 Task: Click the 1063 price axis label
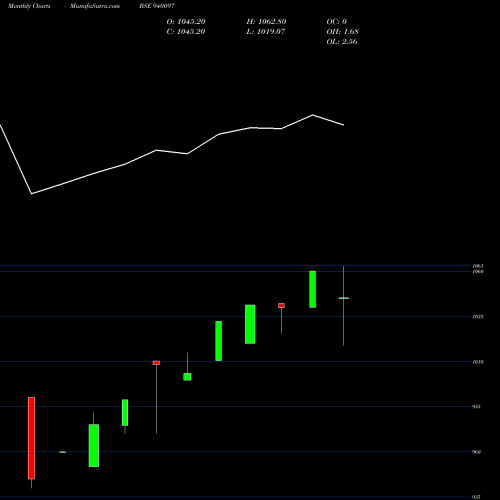tap(478, 266)
